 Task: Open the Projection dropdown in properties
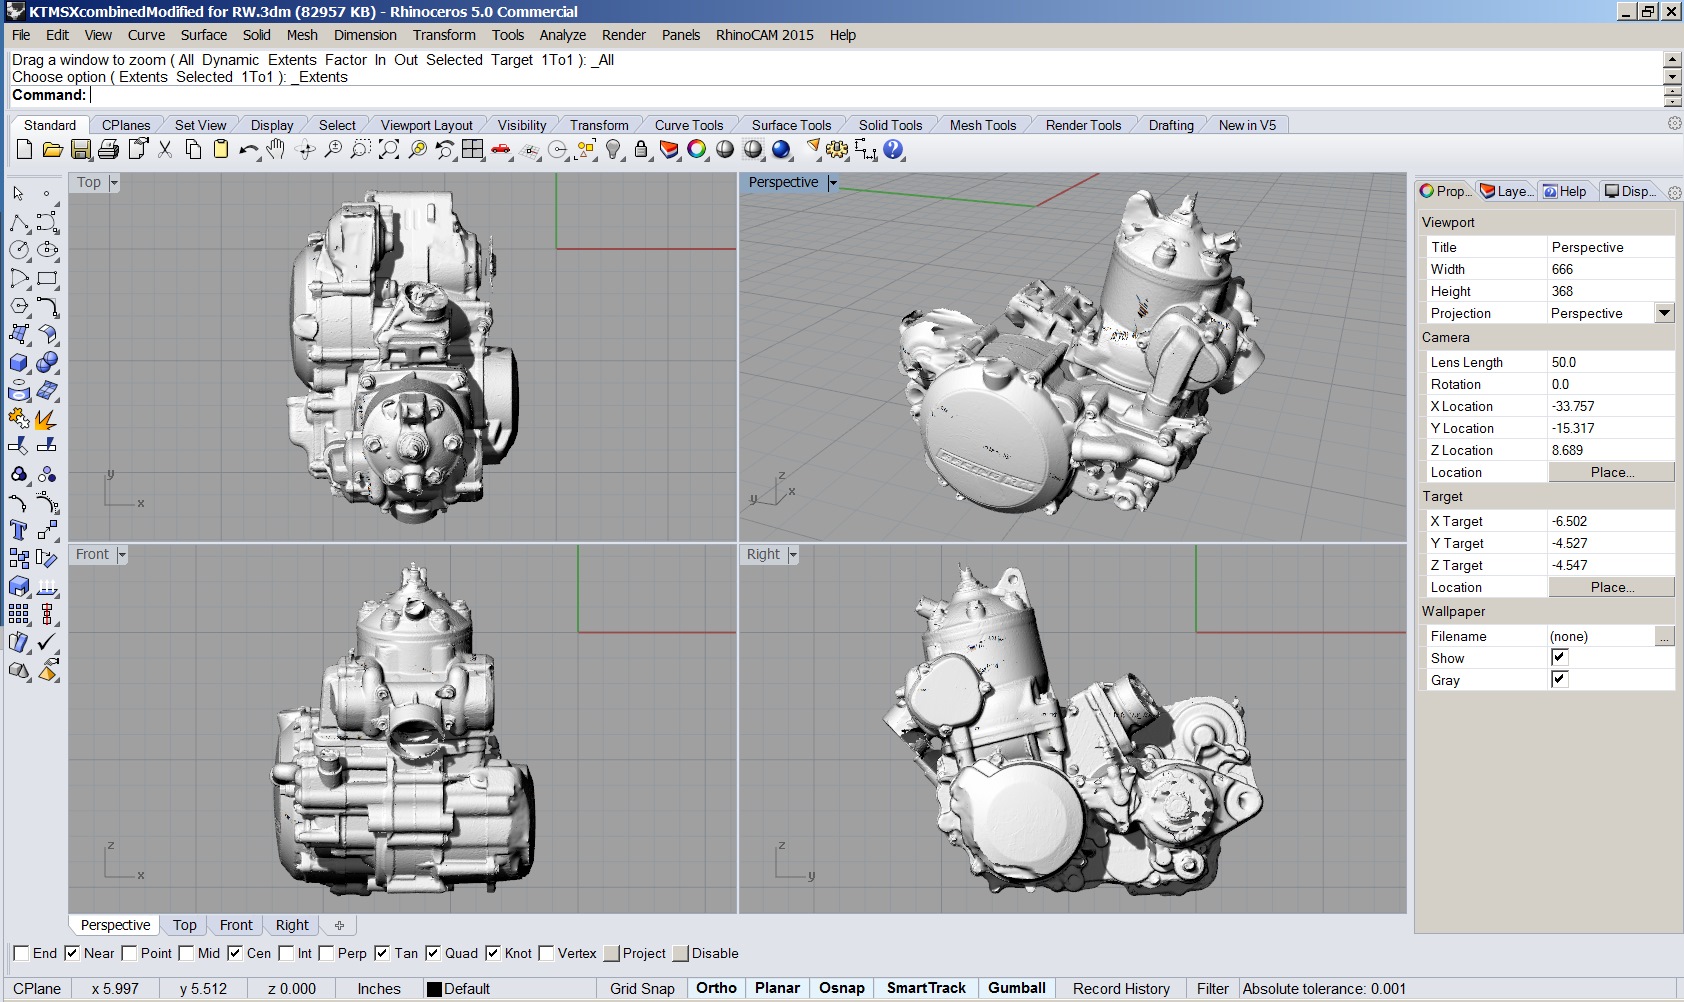1664,313
